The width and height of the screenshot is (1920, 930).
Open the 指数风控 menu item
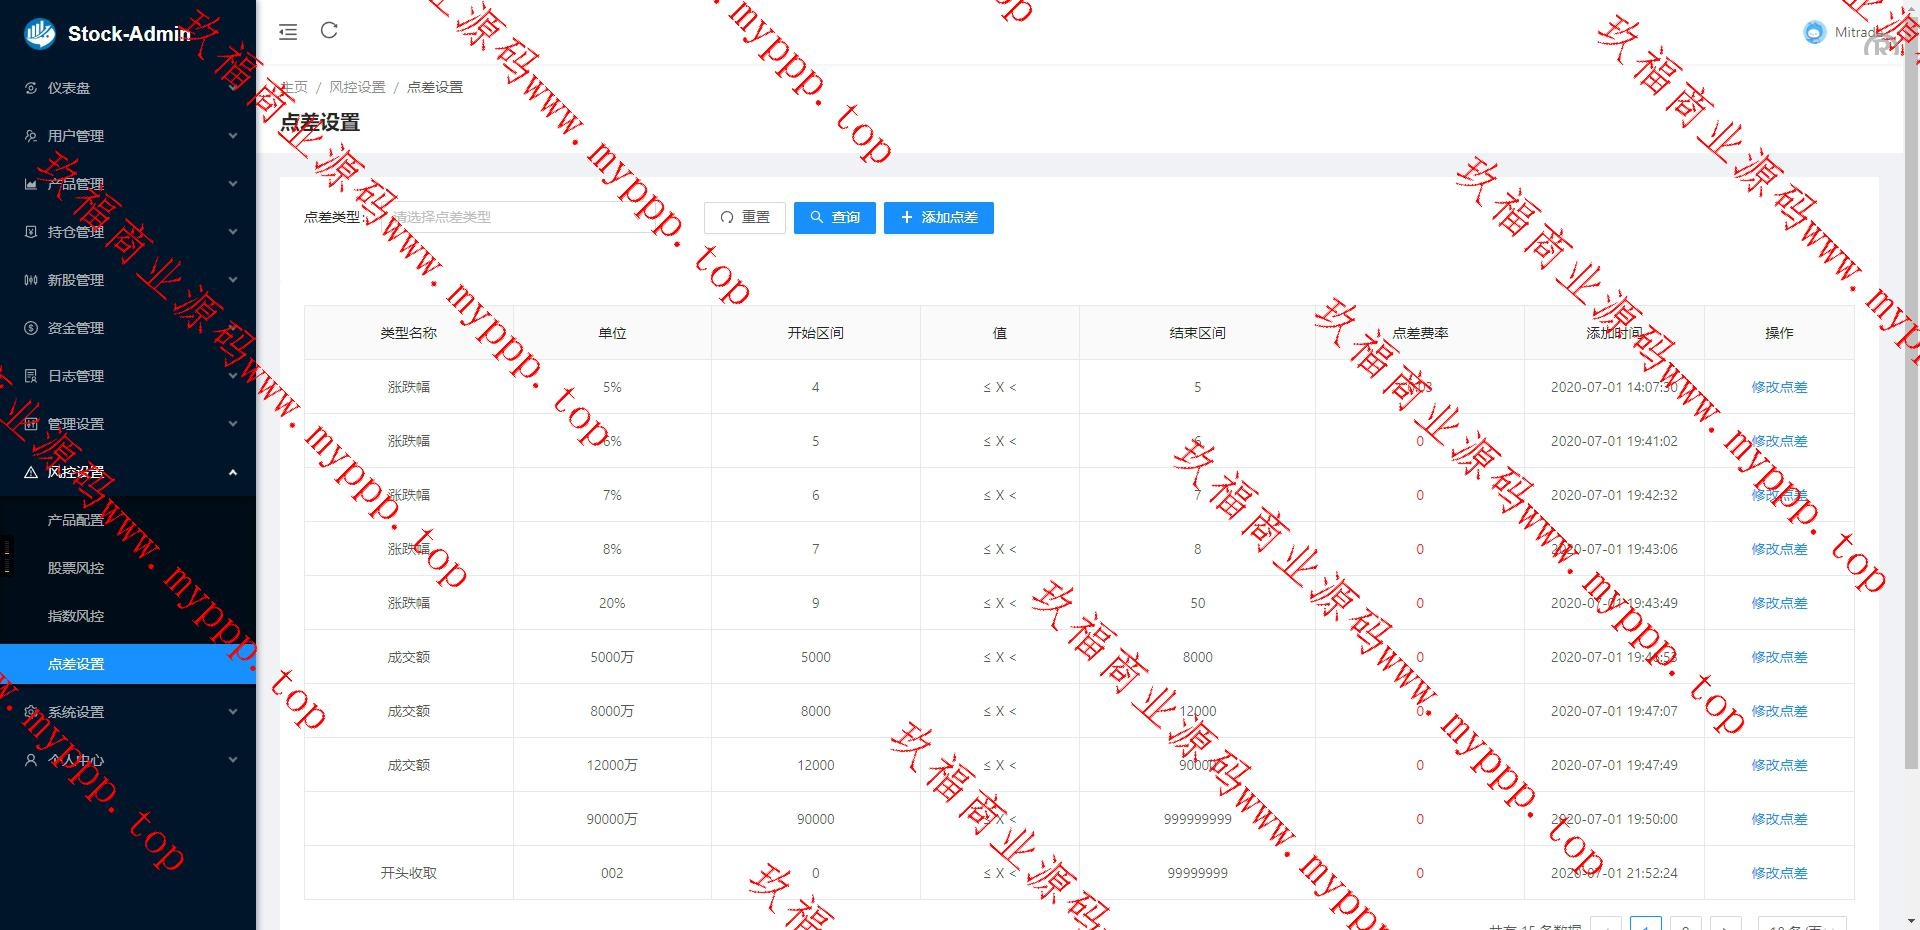click(76, 616)
